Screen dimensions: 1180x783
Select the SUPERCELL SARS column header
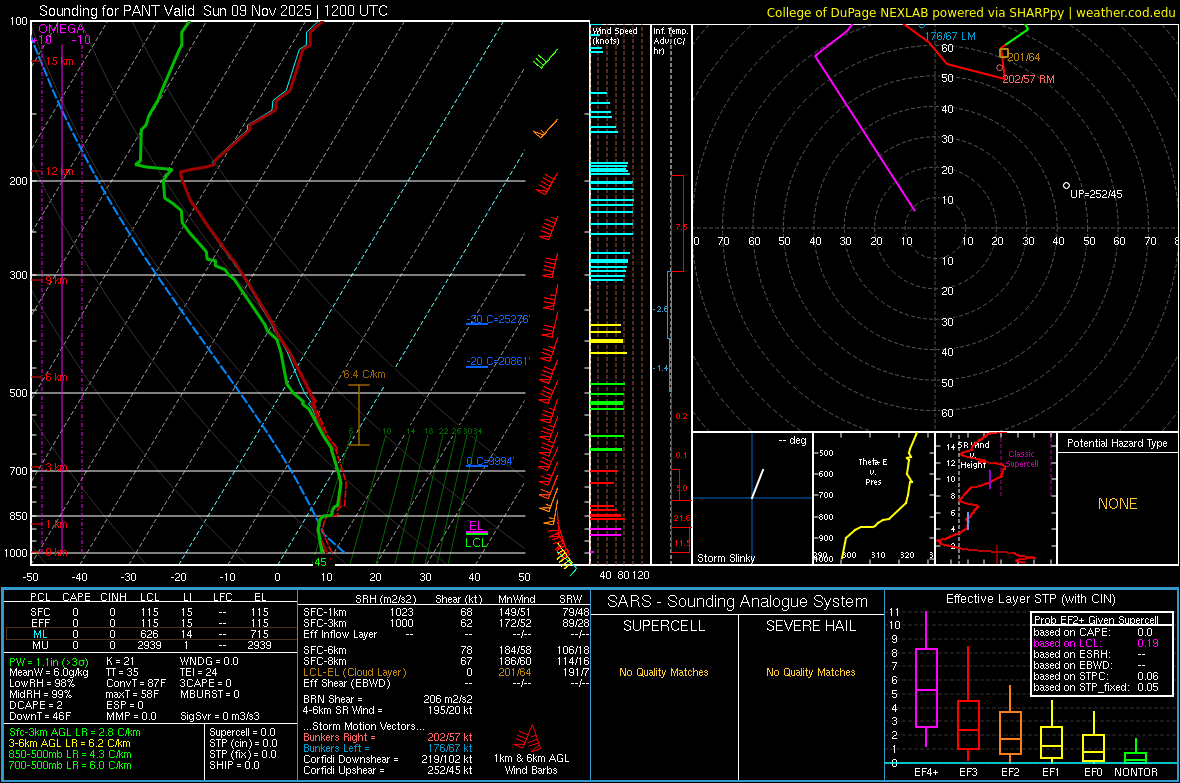pos(664,626)
